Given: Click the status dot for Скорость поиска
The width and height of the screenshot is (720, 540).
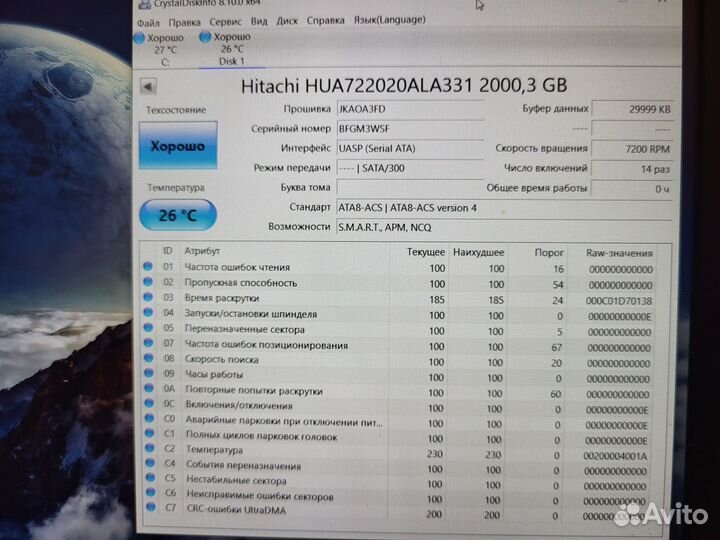Looking at the screenshot, I should pos(149,358).
